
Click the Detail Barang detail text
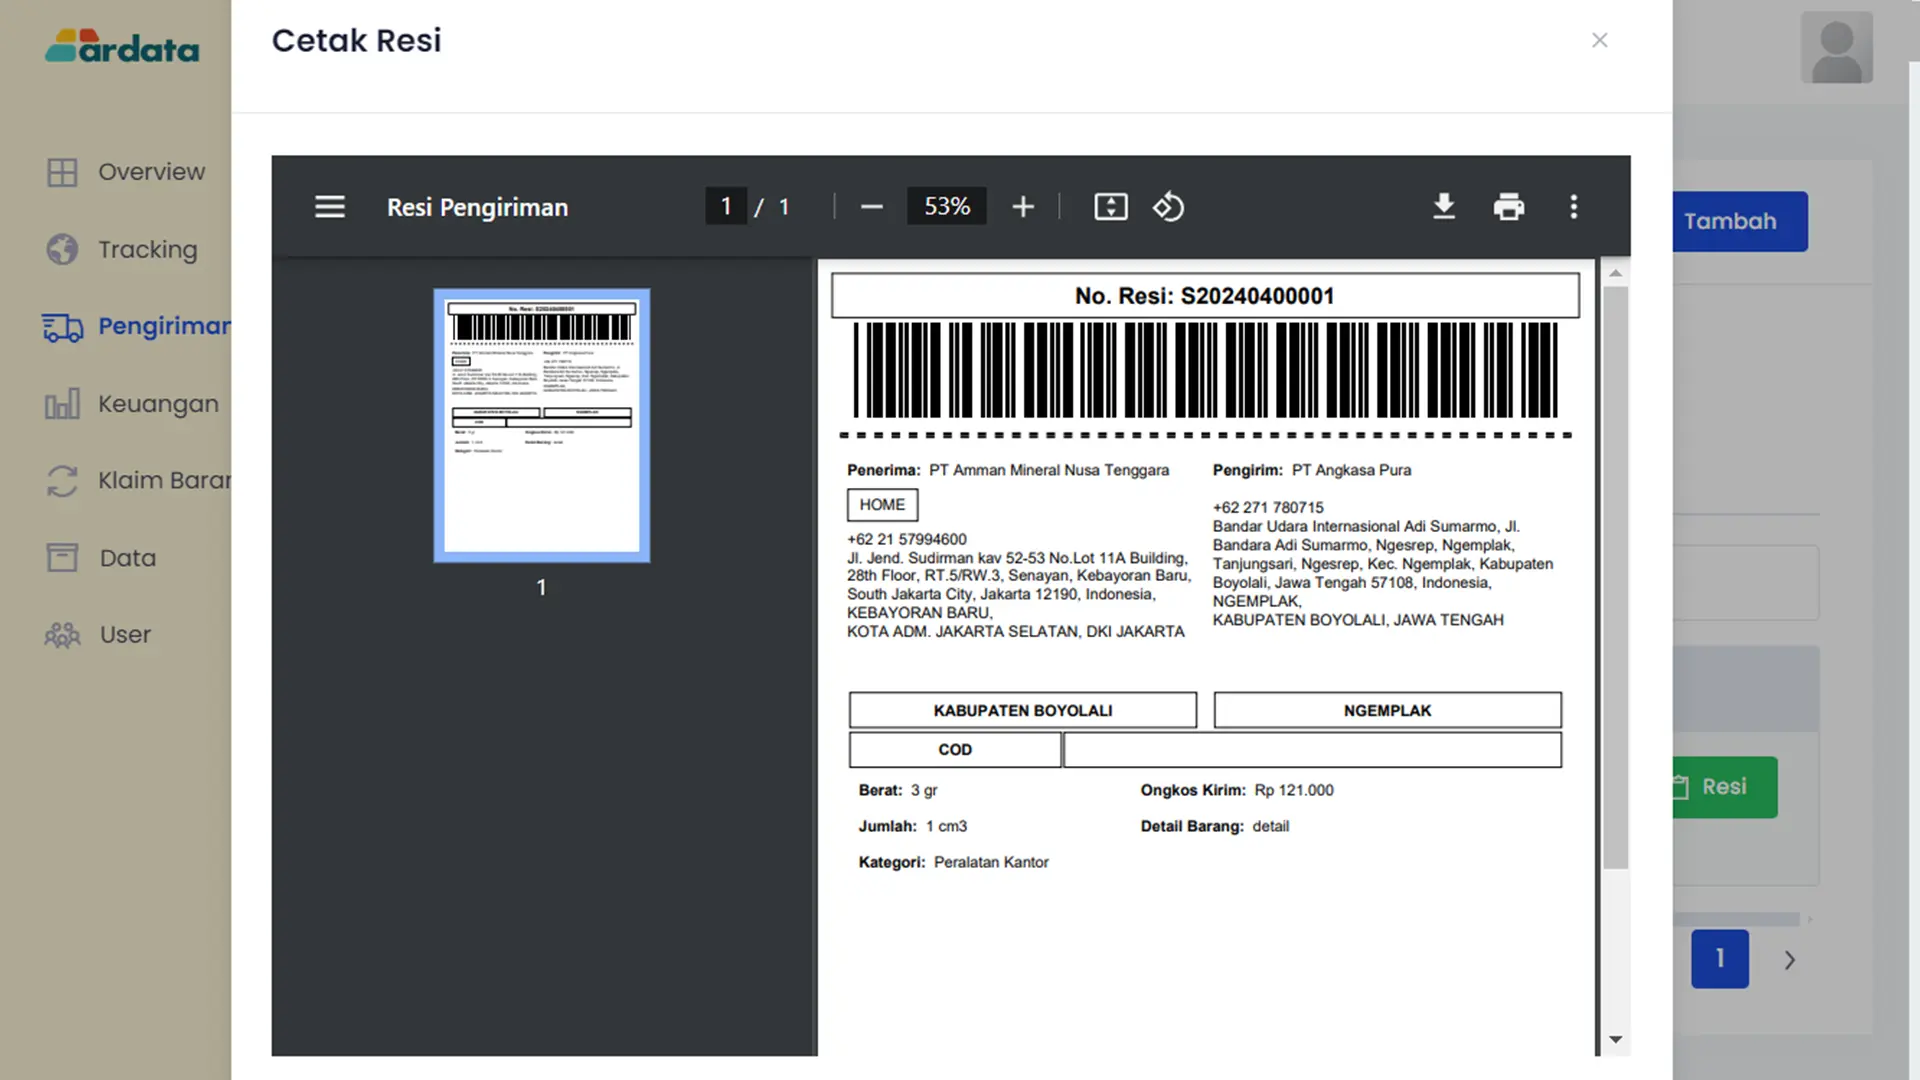(x=1215, y=826)
